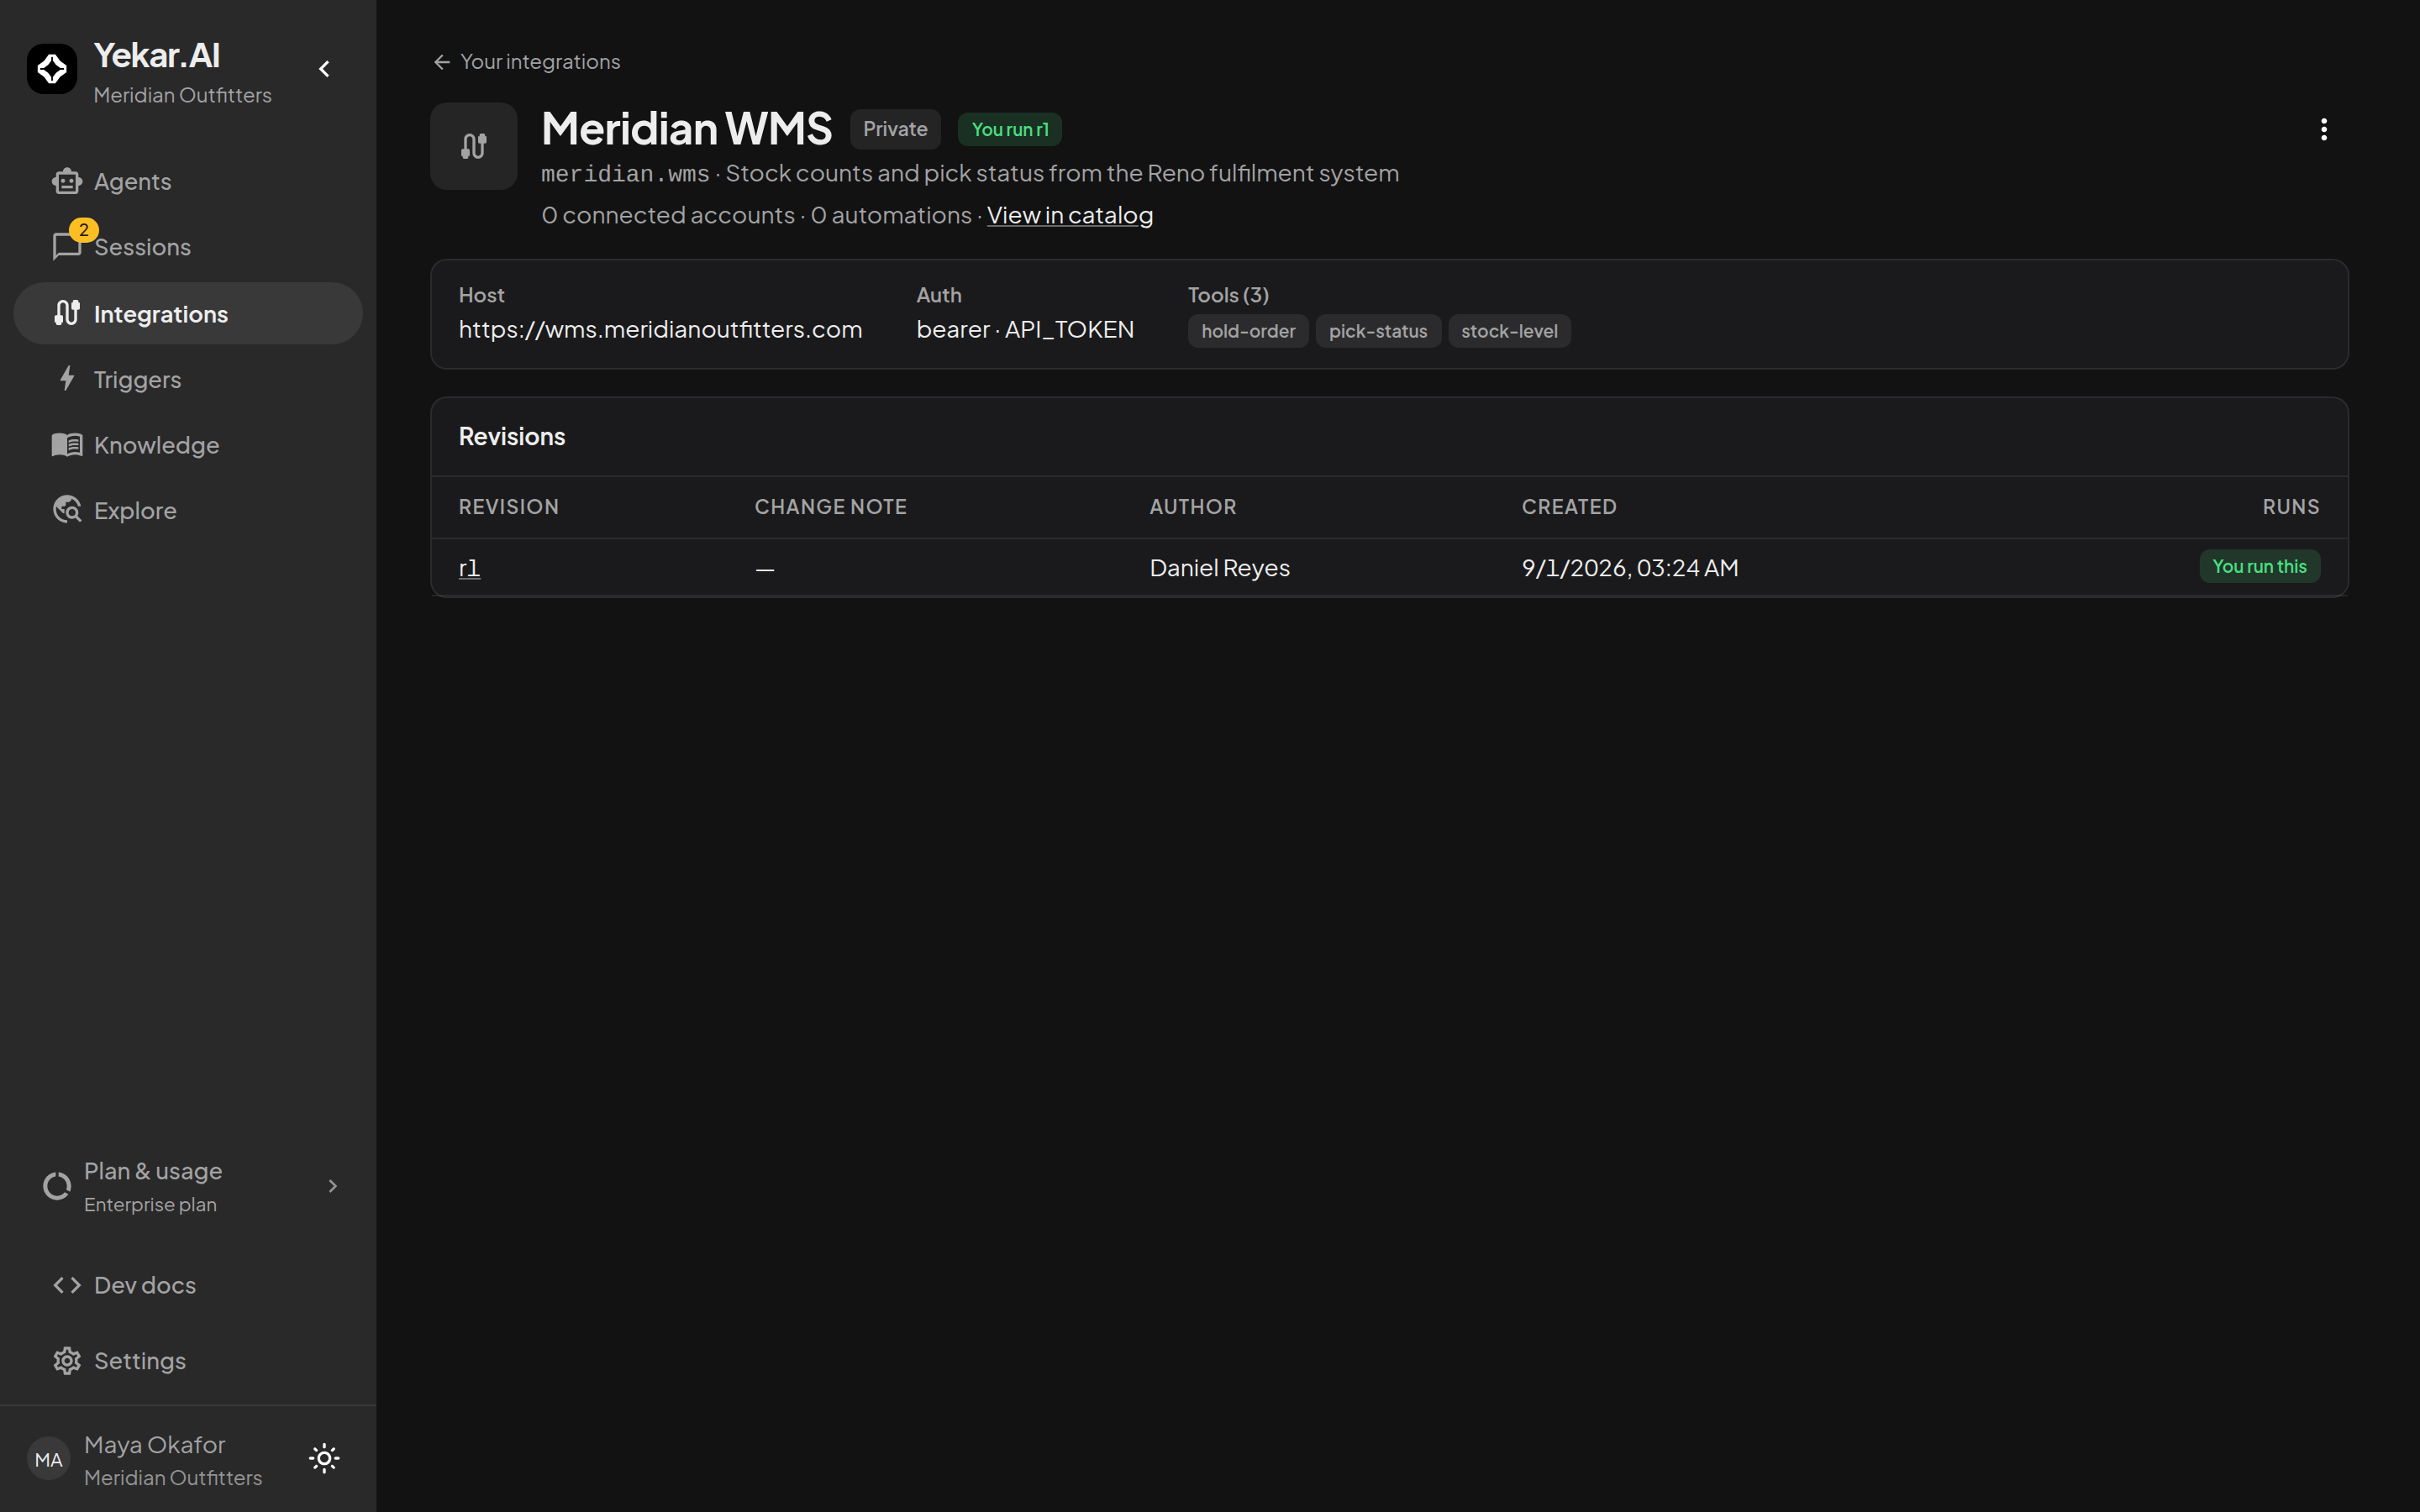Open the Triggers lightning icon
This screenshot has width=2420, height=1512.
click(67, 379)
